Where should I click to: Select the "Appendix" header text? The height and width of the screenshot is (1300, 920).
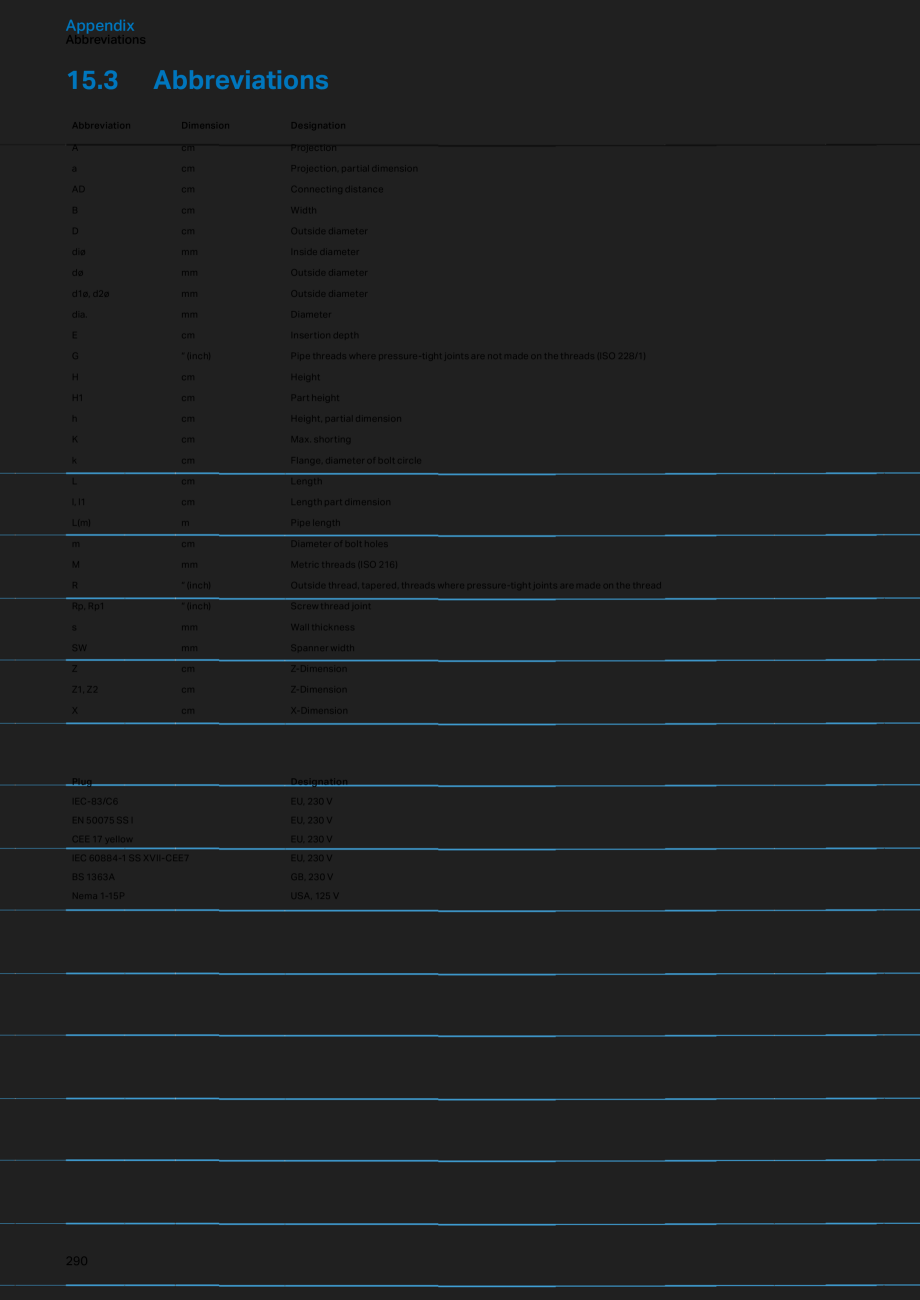tap(100, 25)
